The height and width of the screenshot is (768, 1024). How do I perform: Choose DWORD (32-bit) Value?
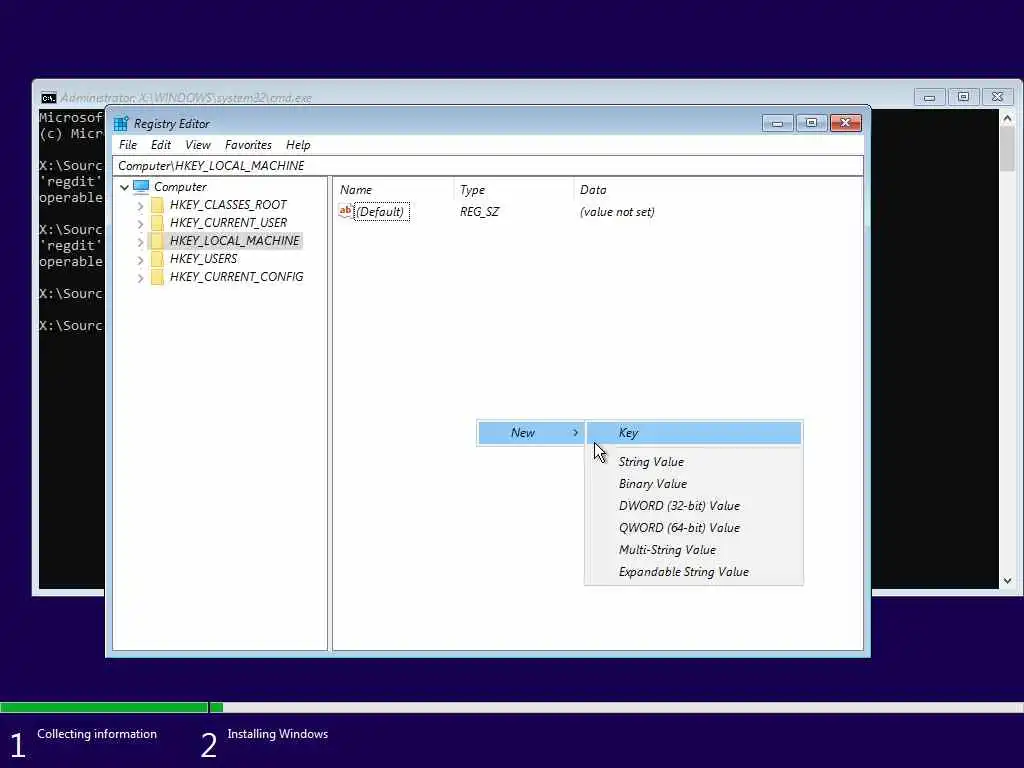694,506
